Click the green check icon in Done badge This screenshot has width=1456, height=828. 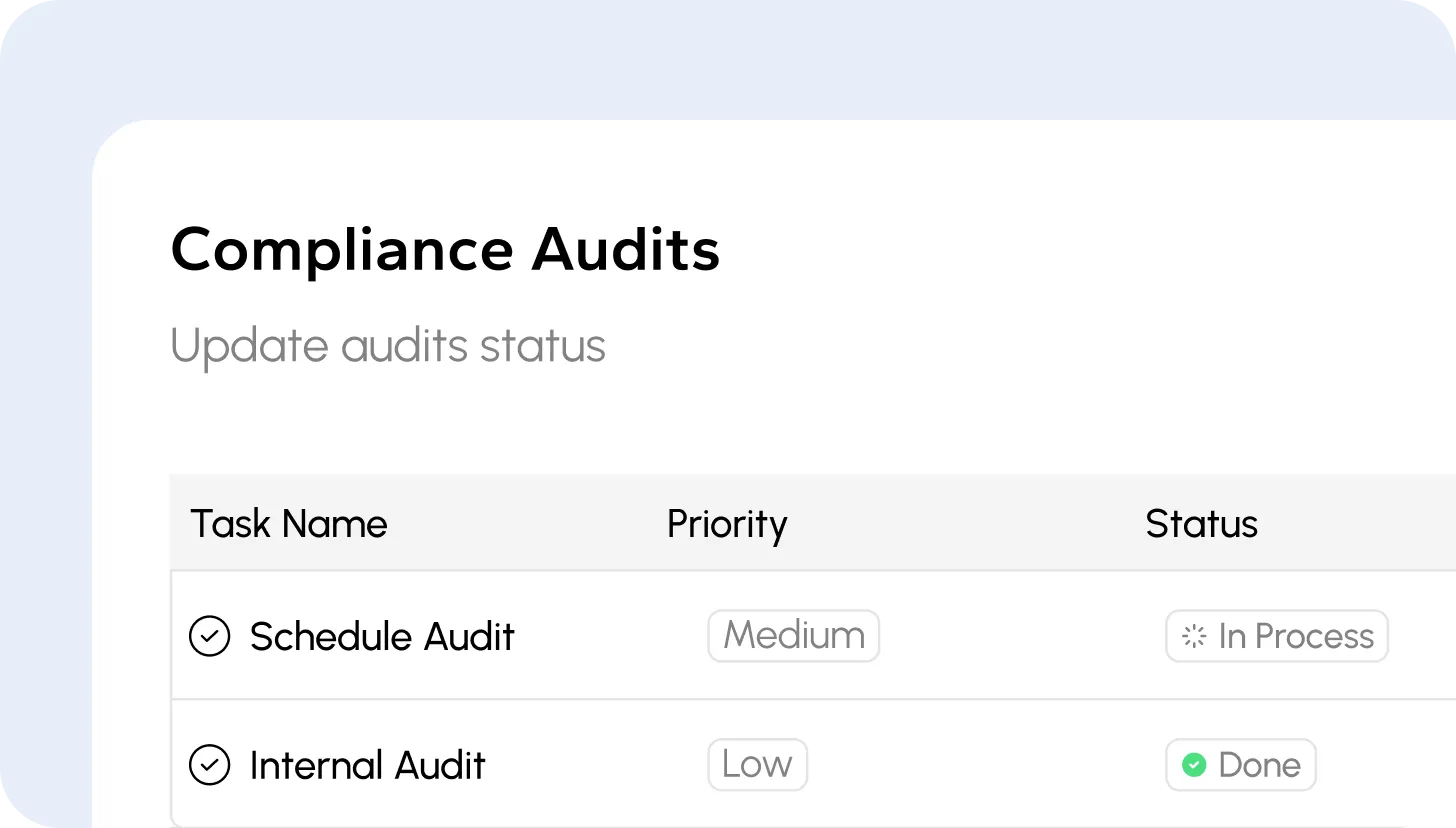point(1194,765)
